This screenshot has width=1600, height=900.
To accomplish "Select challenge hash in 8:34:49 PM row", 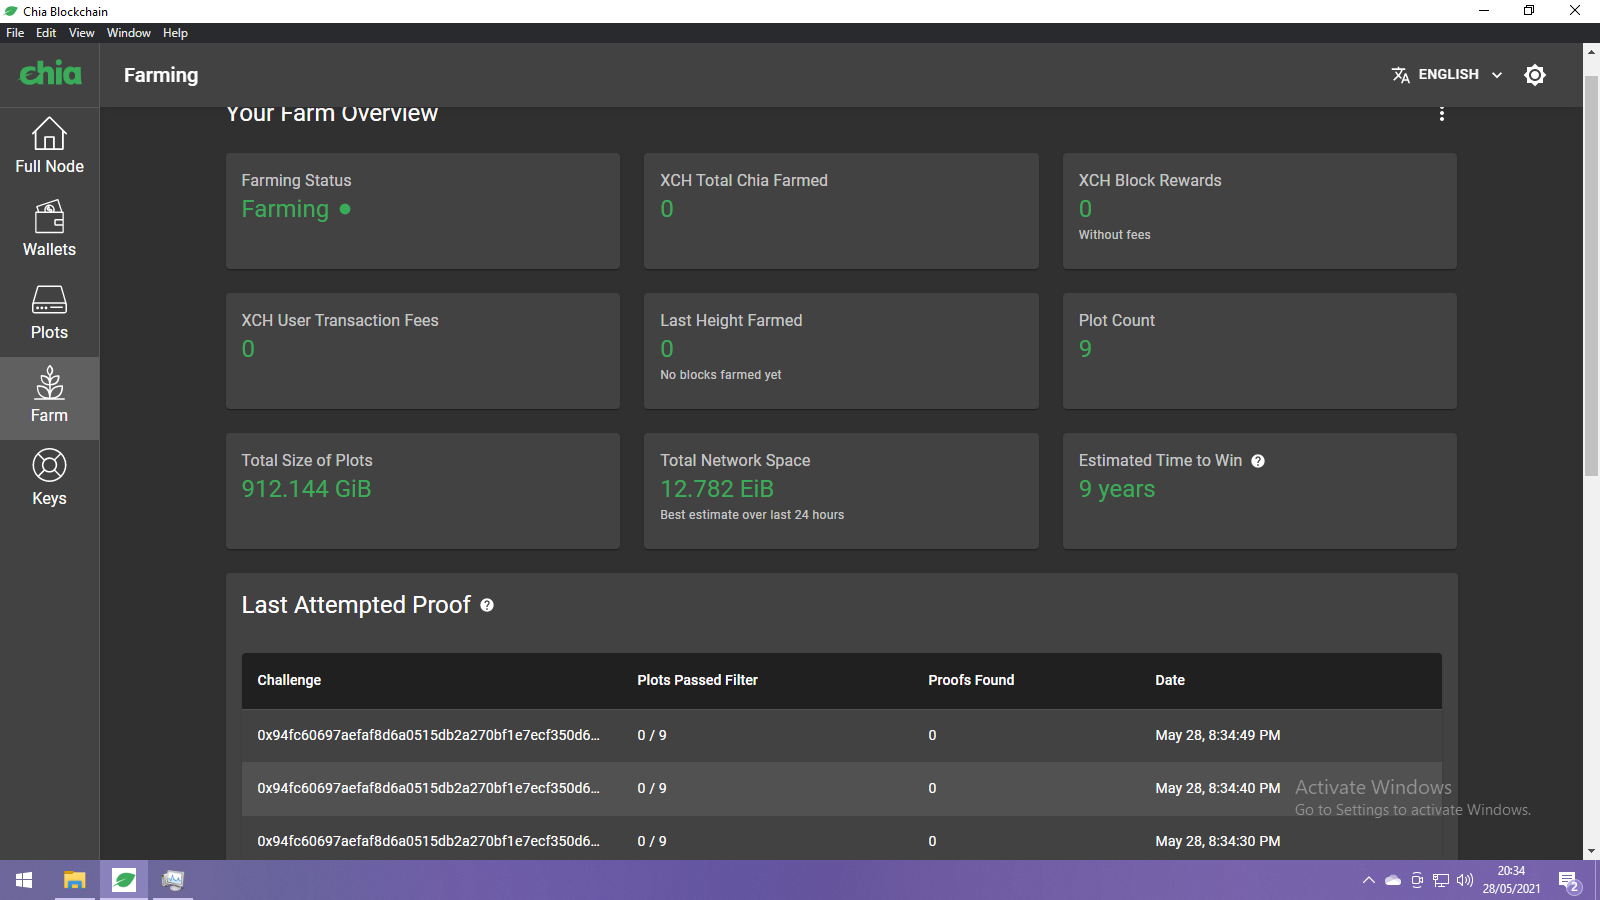I will tap(428, 735).
